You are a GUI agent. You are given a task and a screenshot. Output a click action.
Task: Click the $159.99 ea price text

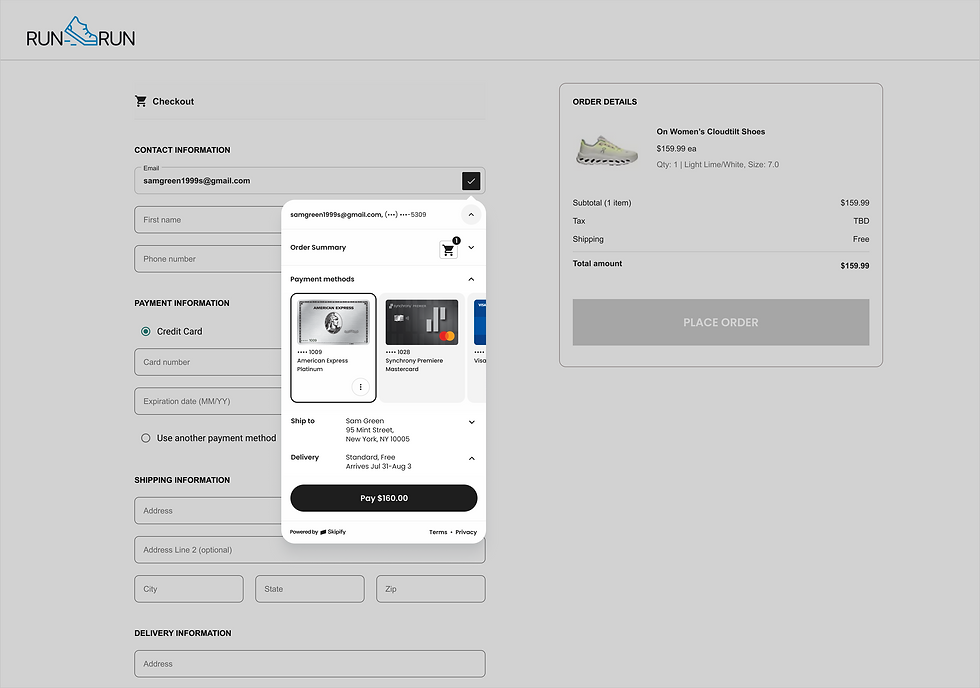pos(676,149)
